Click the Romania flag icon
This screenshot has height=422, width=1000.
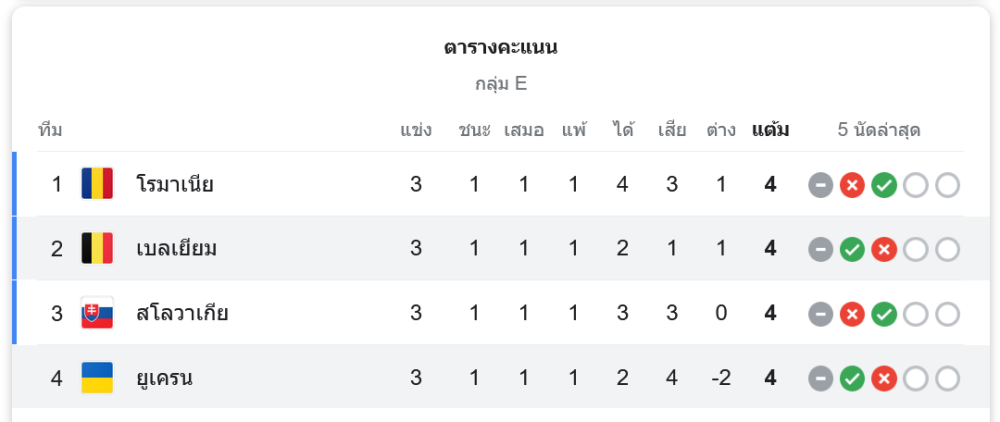pos(97,184)
